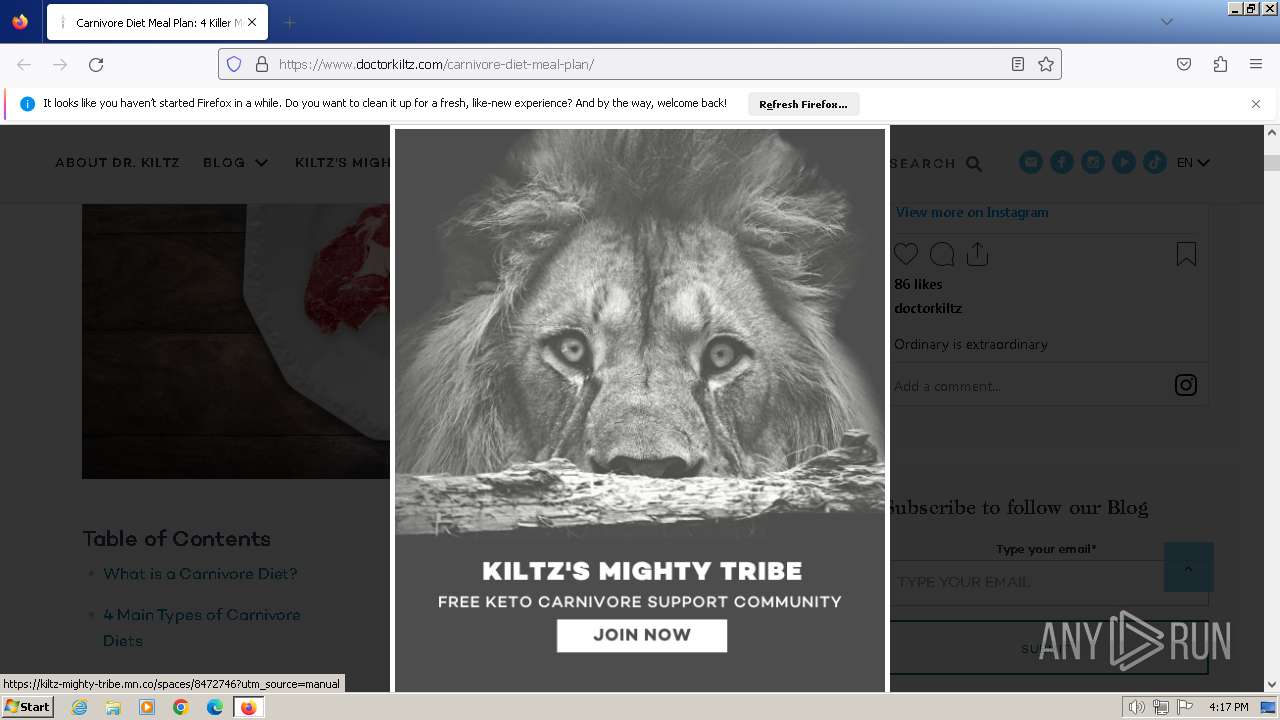Screen dimensions: 1280x720
Task: Open the Firefox hamburger application menu
Action: pyautogui.click(x=1256, y=64)
